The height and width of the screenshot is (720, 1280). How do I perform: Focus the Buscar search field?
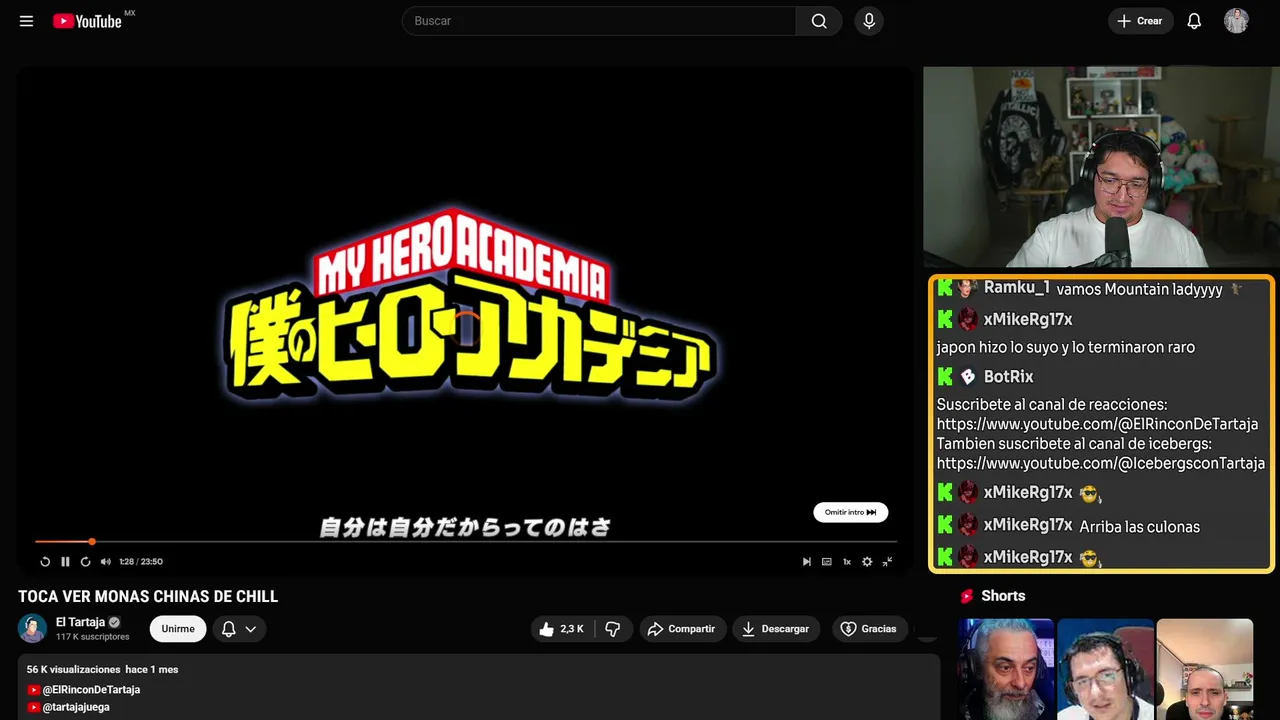tap(599, 21)
